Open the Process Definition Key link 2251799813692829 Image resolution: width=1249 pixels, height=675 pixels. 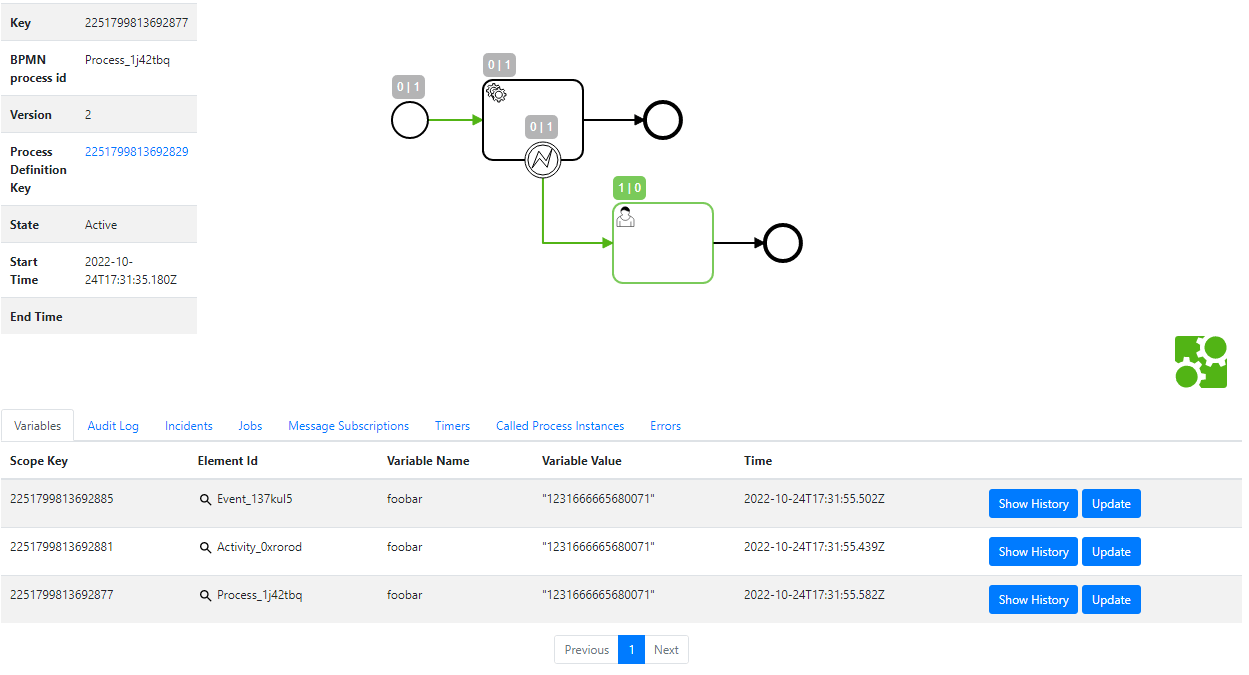pos(135,151)
